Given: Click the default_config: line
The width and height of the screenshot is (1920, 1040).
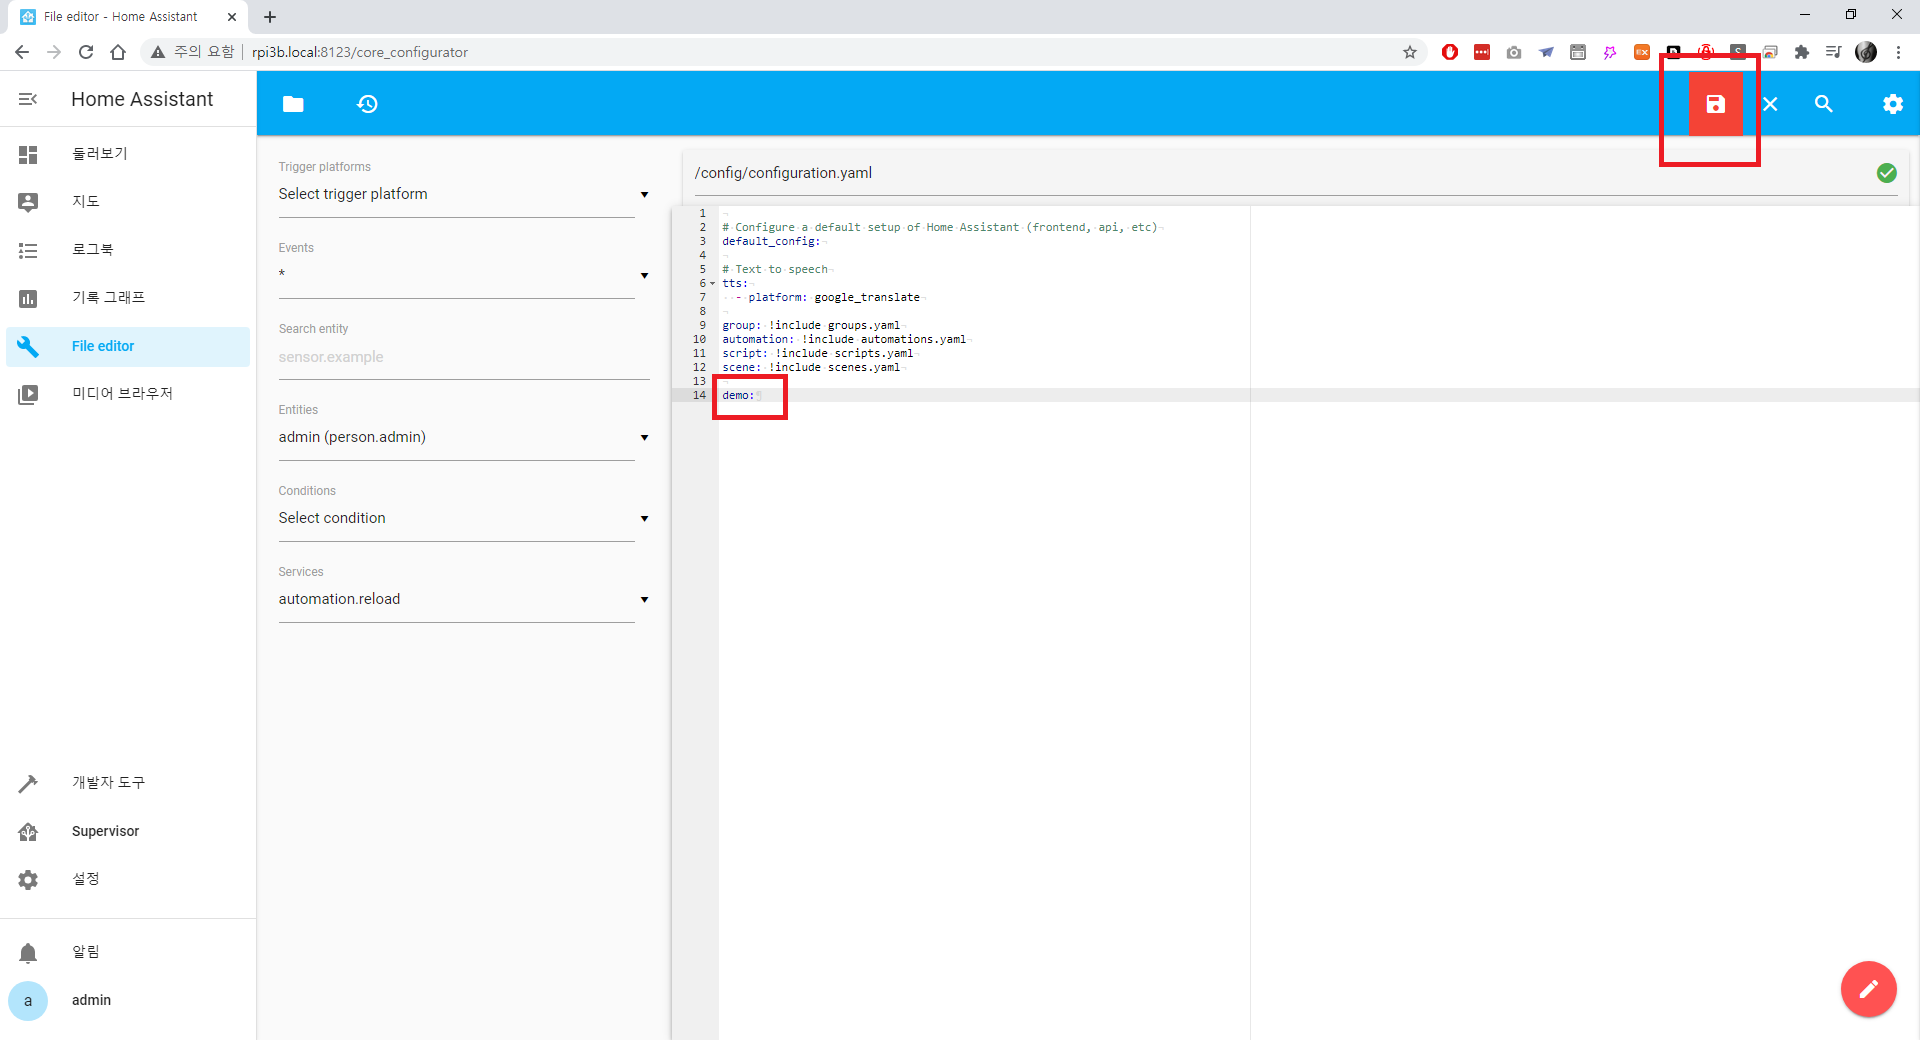Looking at the screenshot, I should [771, 241].
